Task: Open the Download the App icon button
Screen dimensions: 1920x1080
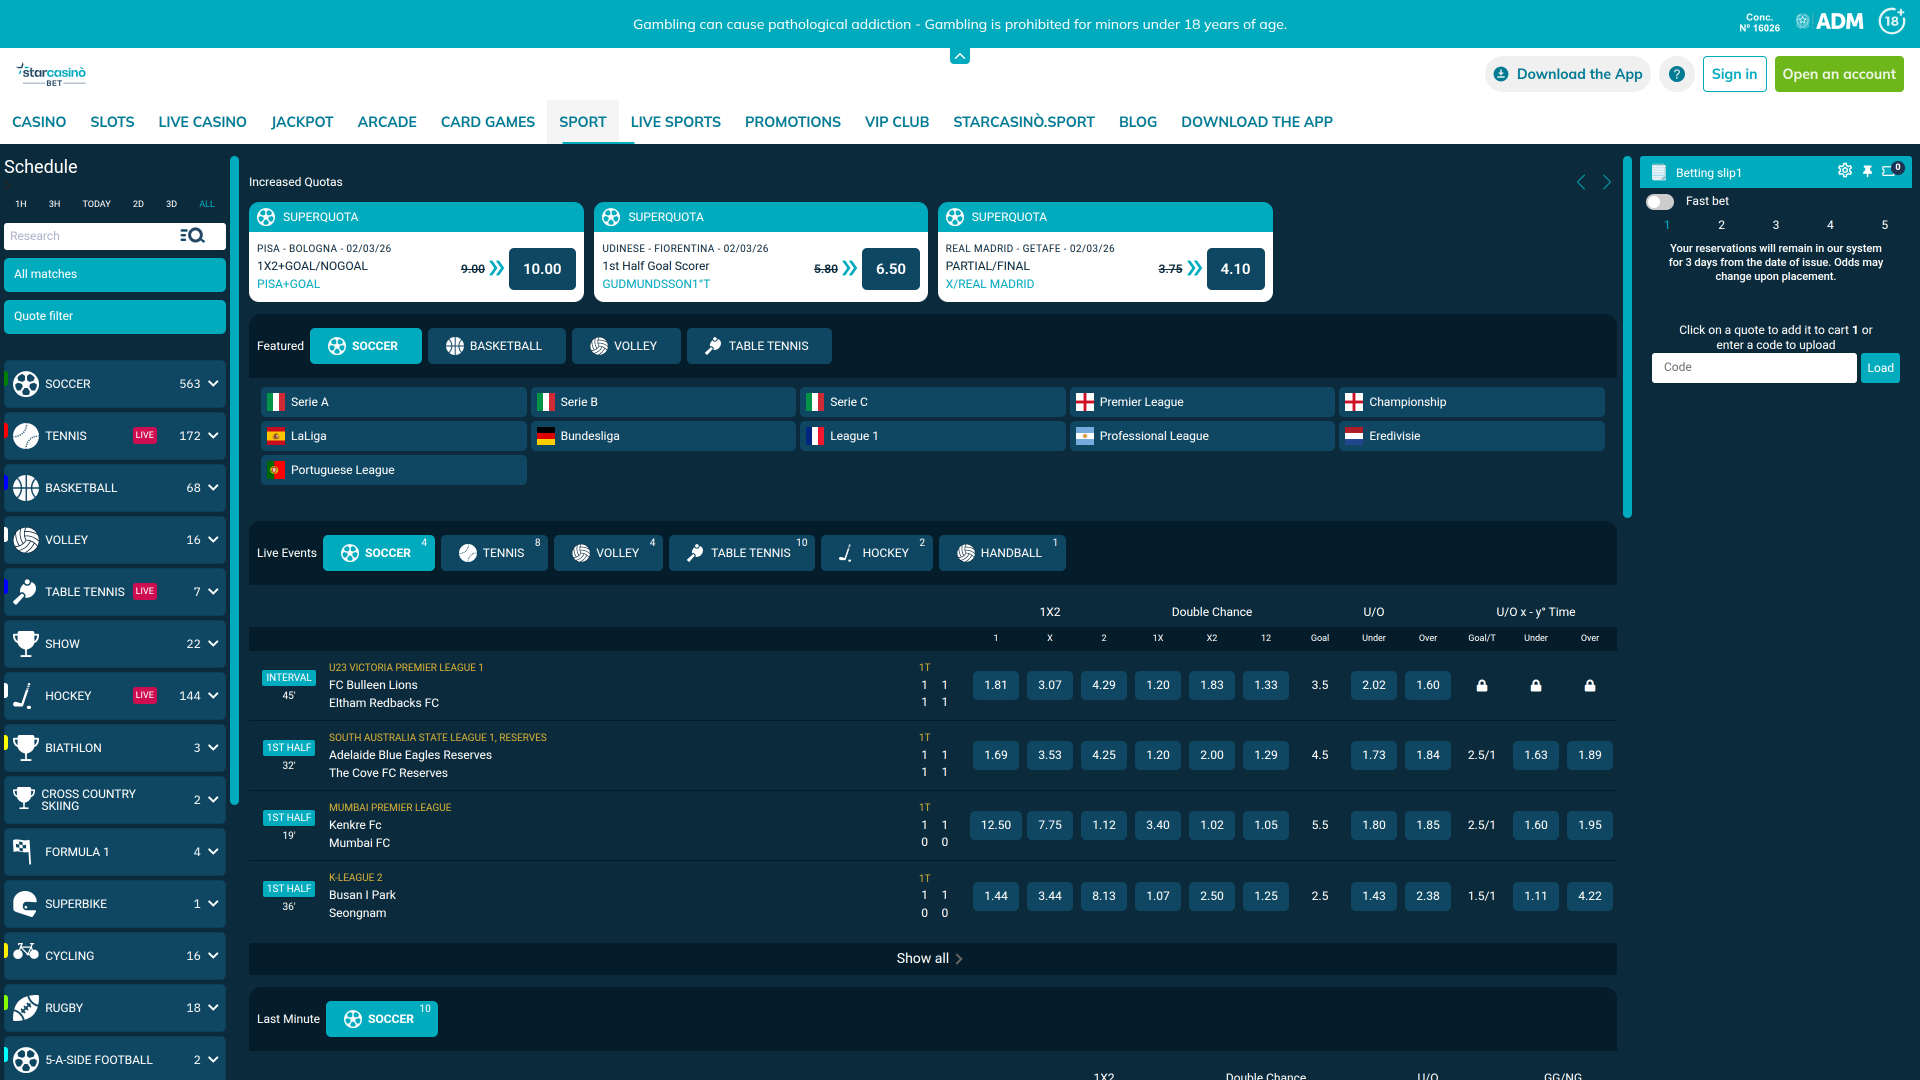Action: pyautogui.click(x=1501, y=74)
